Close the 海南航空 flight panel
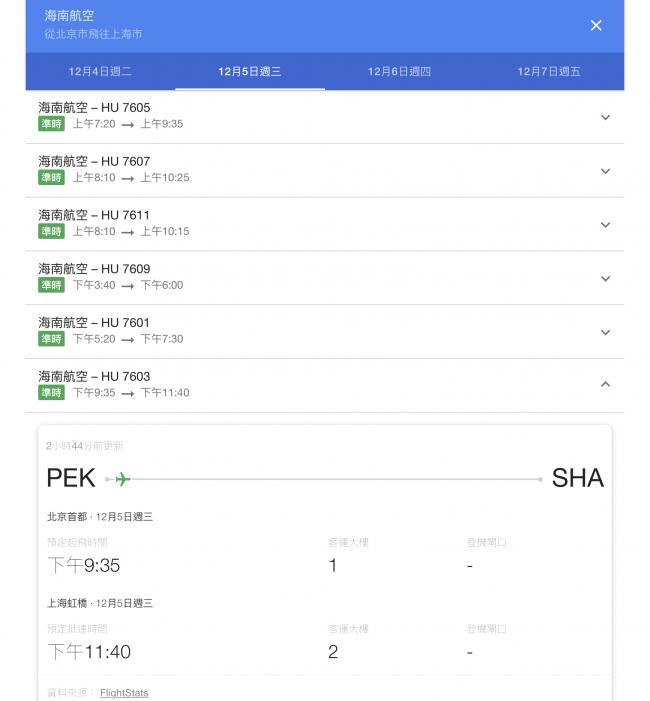This screenshot has height=701, width=650. (x=596, y=25)
